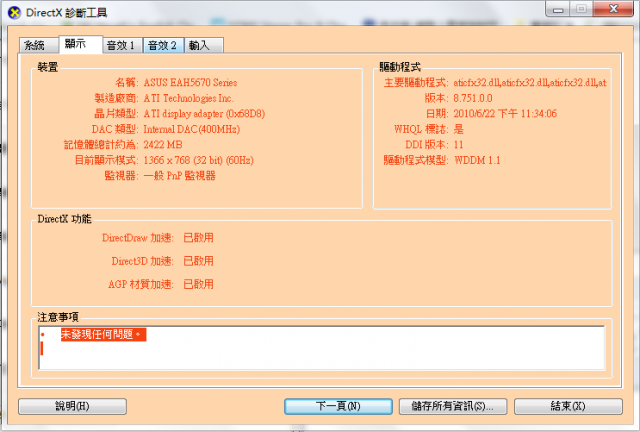
Task: Click the 名稱 label
Action: (127, 82)
